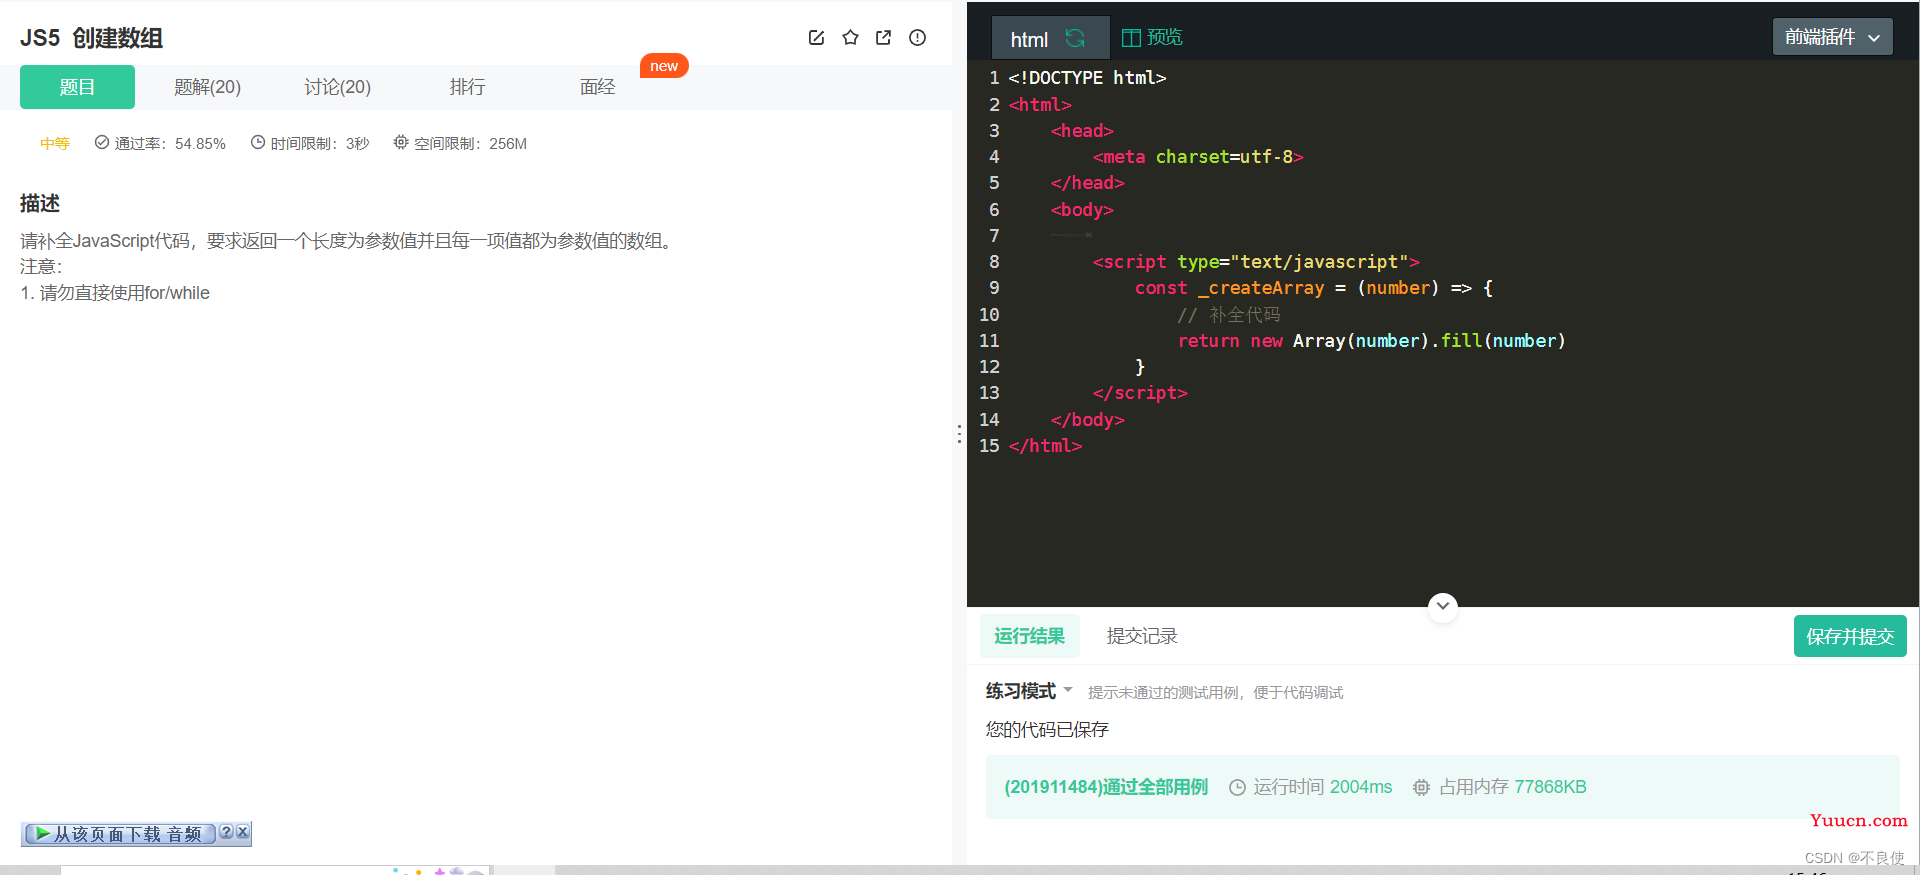Favorite the problem with star icon
This screenshot has height=875, width=1920.
click(x=850, y=38)
